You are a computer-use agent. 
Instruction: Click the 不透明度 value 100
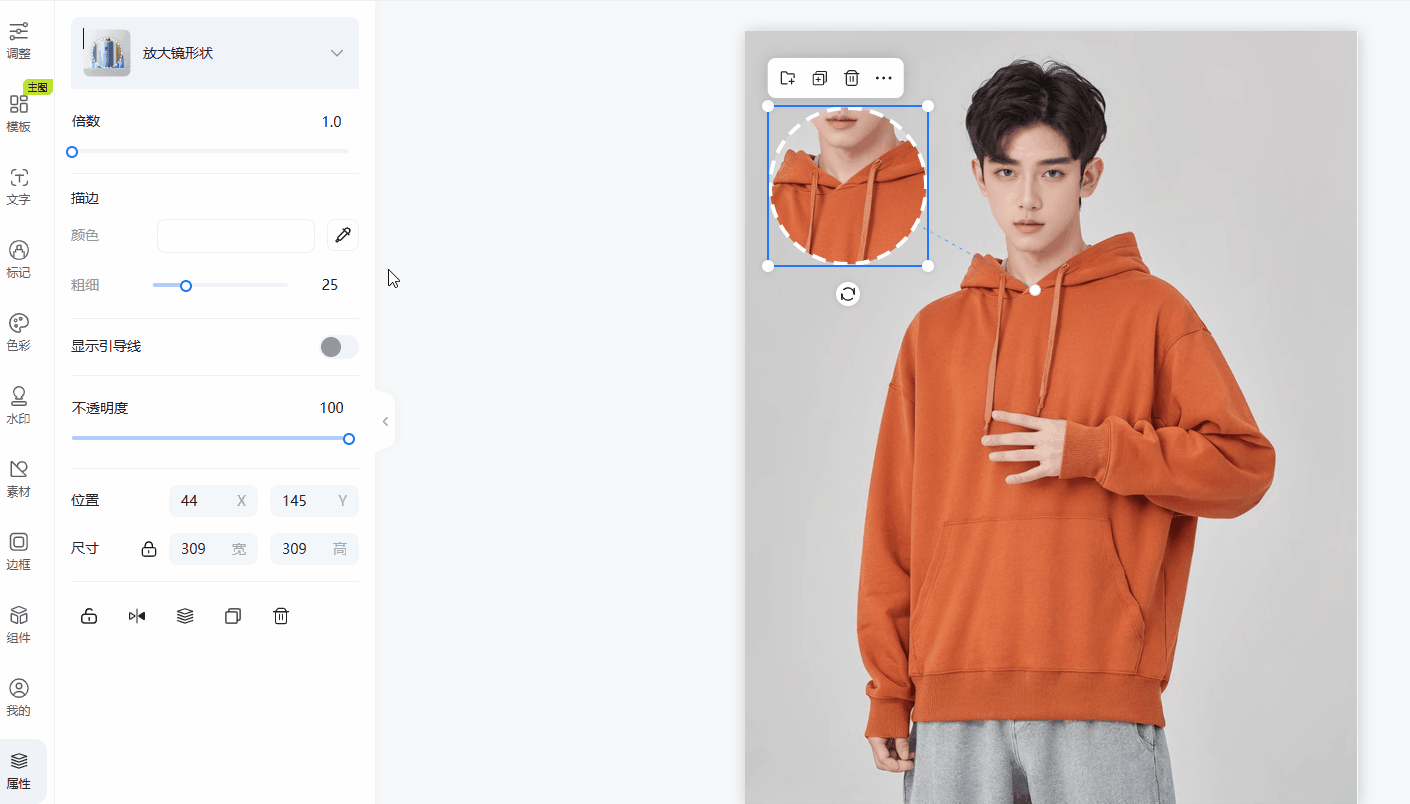coord(332,408)
